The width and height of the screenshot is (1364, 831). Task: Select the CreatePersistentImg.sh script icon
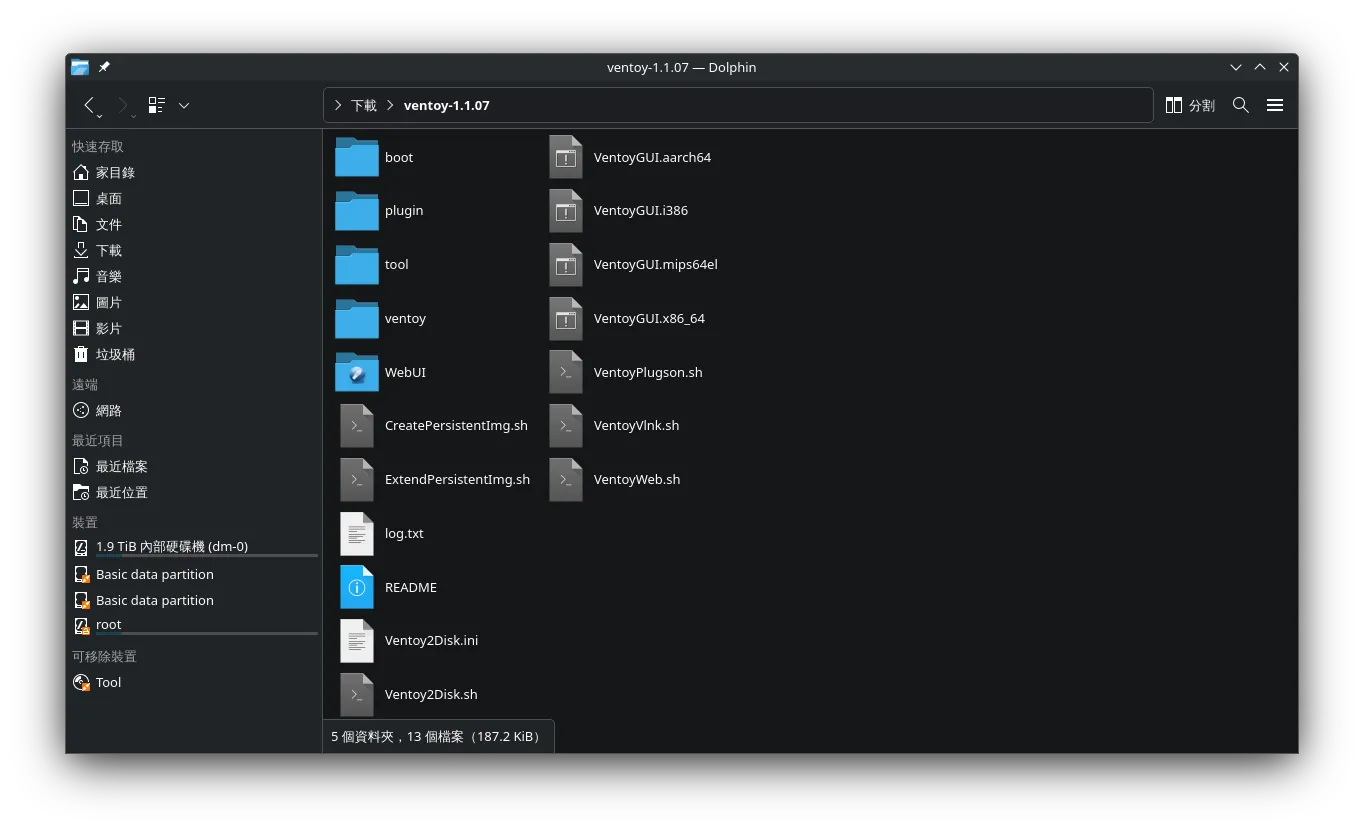[357, 426]
